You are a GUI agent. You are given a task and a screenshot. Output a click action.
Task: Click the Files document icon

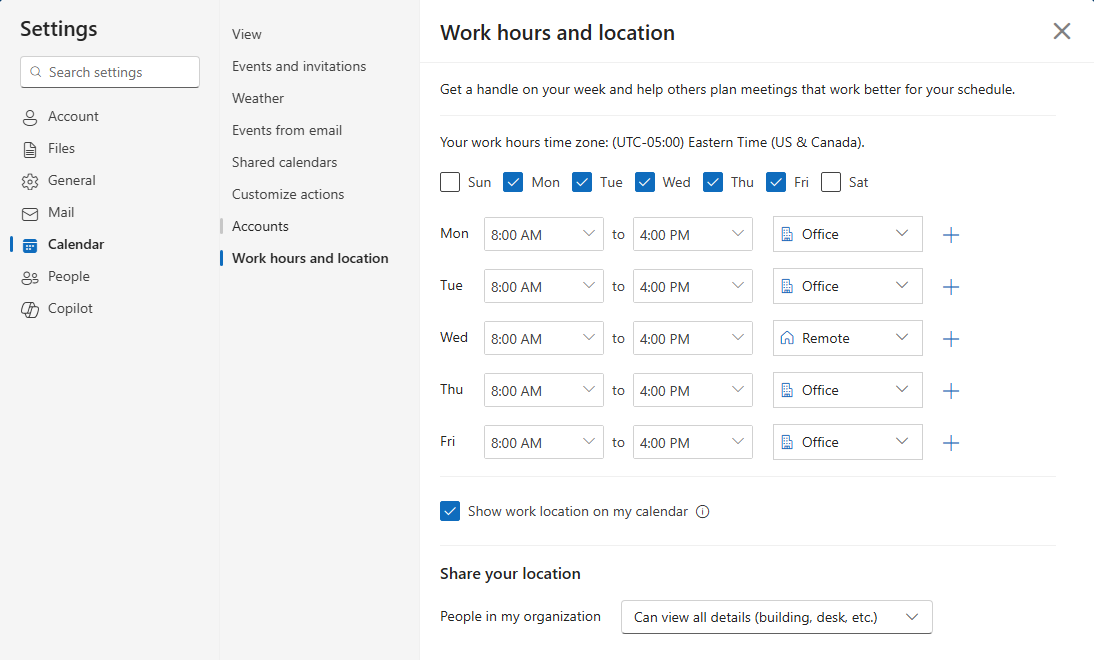(30, 149)
